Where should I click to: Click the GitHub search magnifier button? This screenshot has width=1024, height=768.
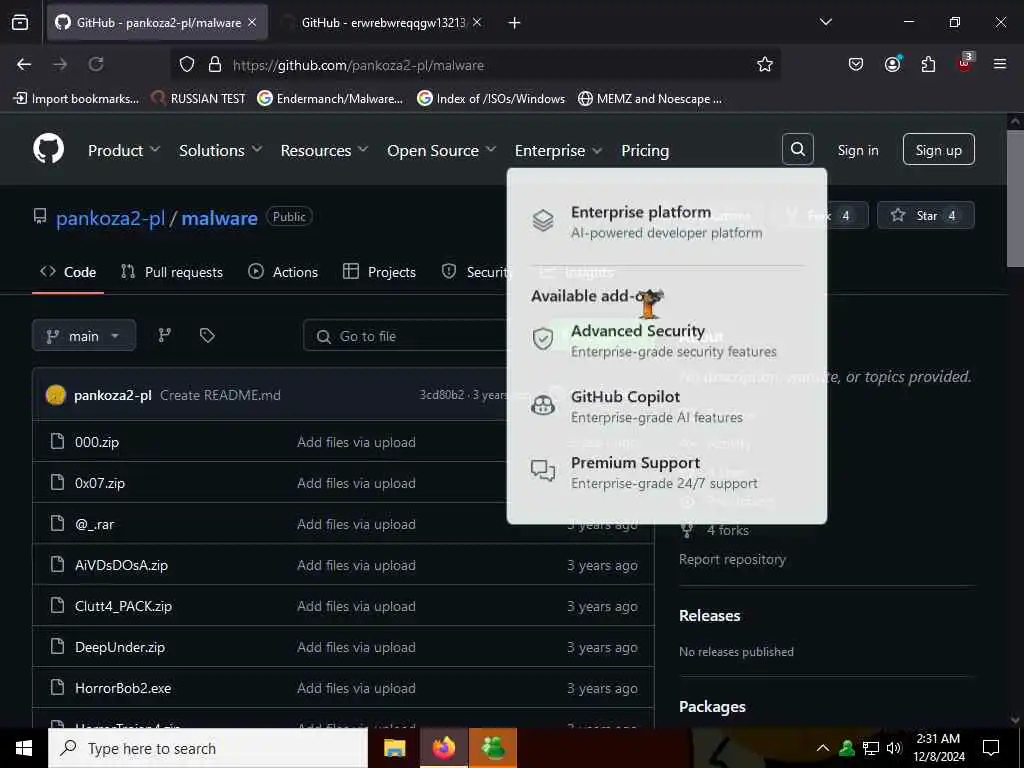coord(797,150)
